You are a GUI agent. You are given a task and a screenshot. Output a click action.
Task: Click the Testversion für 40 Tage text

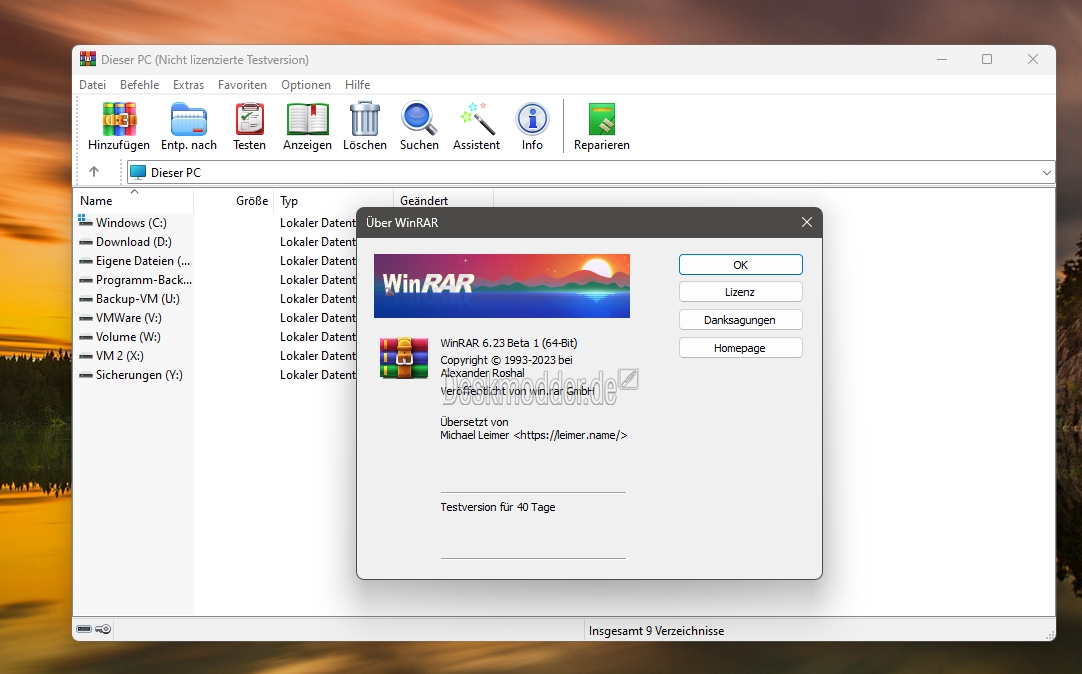point(498,507)
